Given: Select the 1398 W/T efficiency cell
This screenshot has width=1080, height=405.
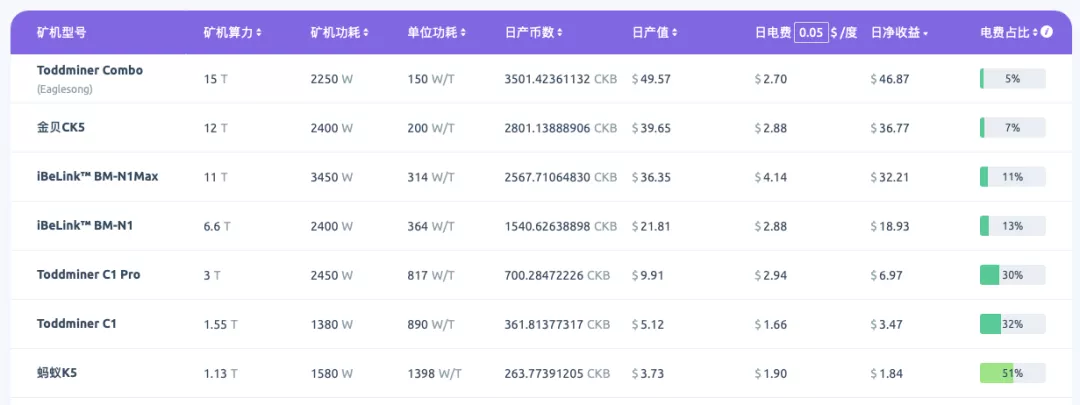Looking at the screenshot, I should point(434,373).
